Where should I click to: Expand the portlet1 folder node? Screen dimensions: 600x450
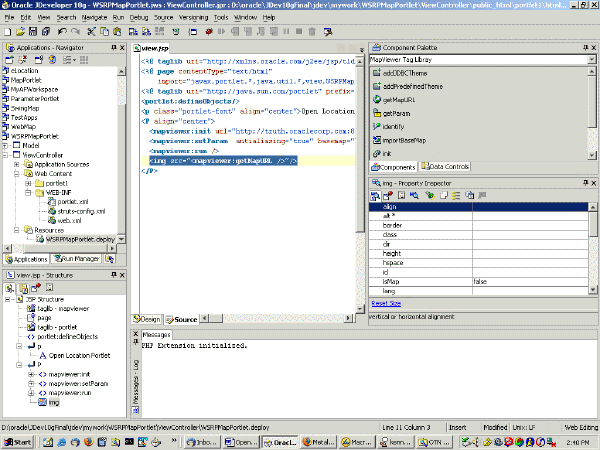(28, 183)
